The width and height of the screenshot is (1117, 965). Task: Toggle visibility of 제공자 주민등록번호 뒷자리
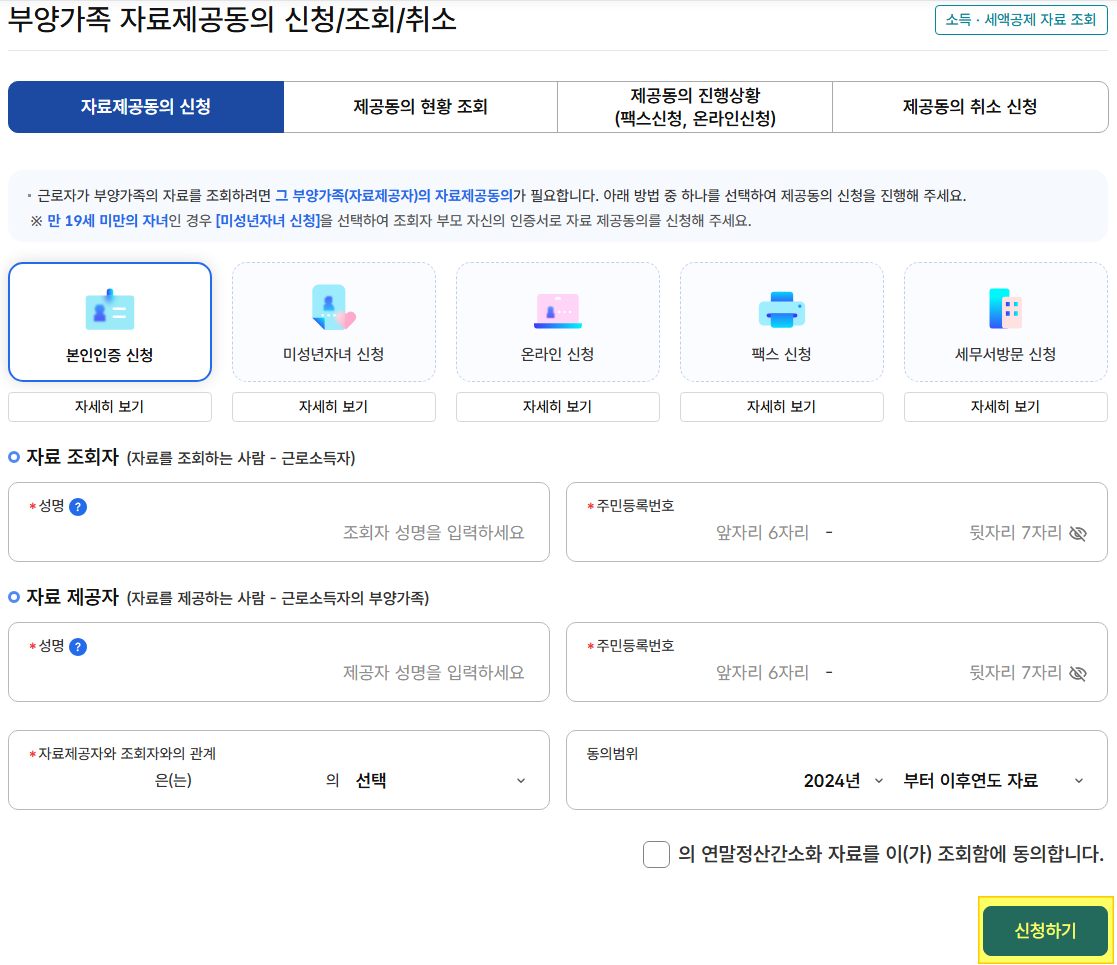coord(1078,673)
